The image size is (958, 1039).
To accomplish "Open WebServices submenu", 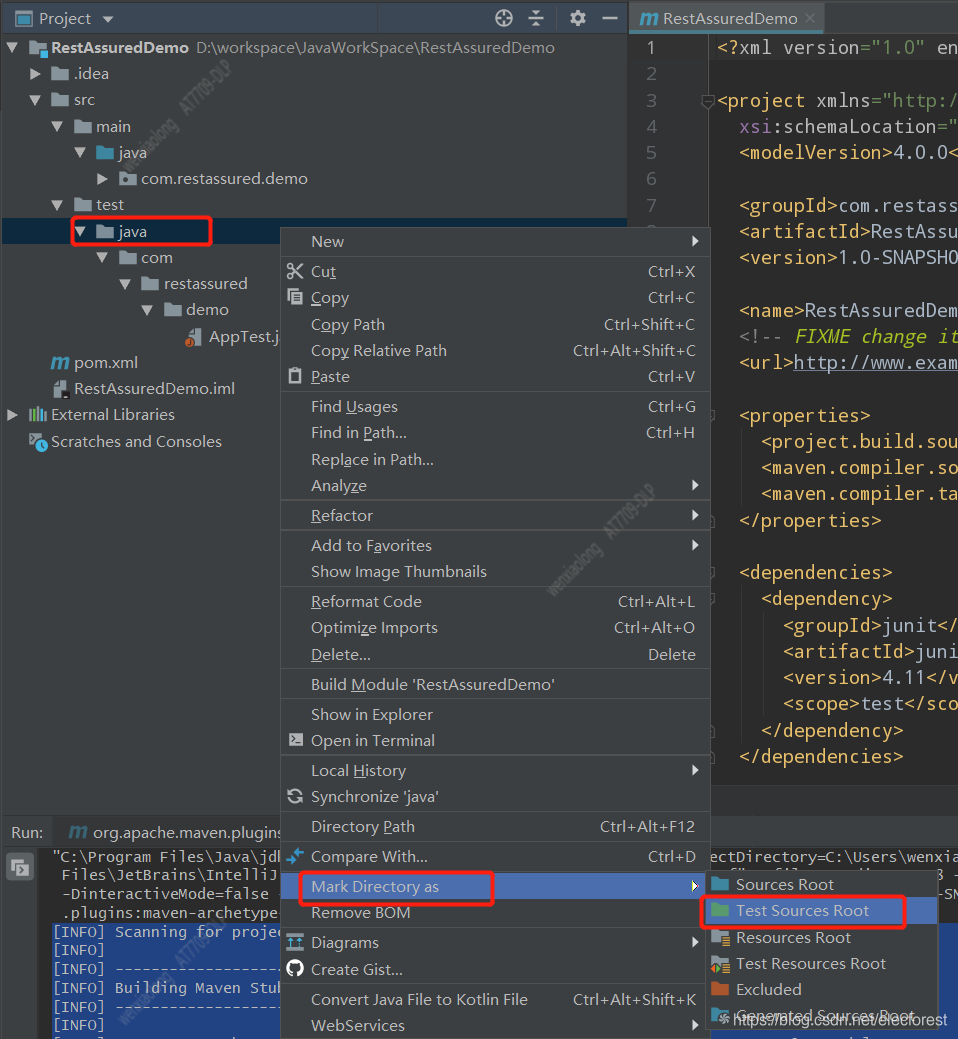I will (x=496, y=1026).
